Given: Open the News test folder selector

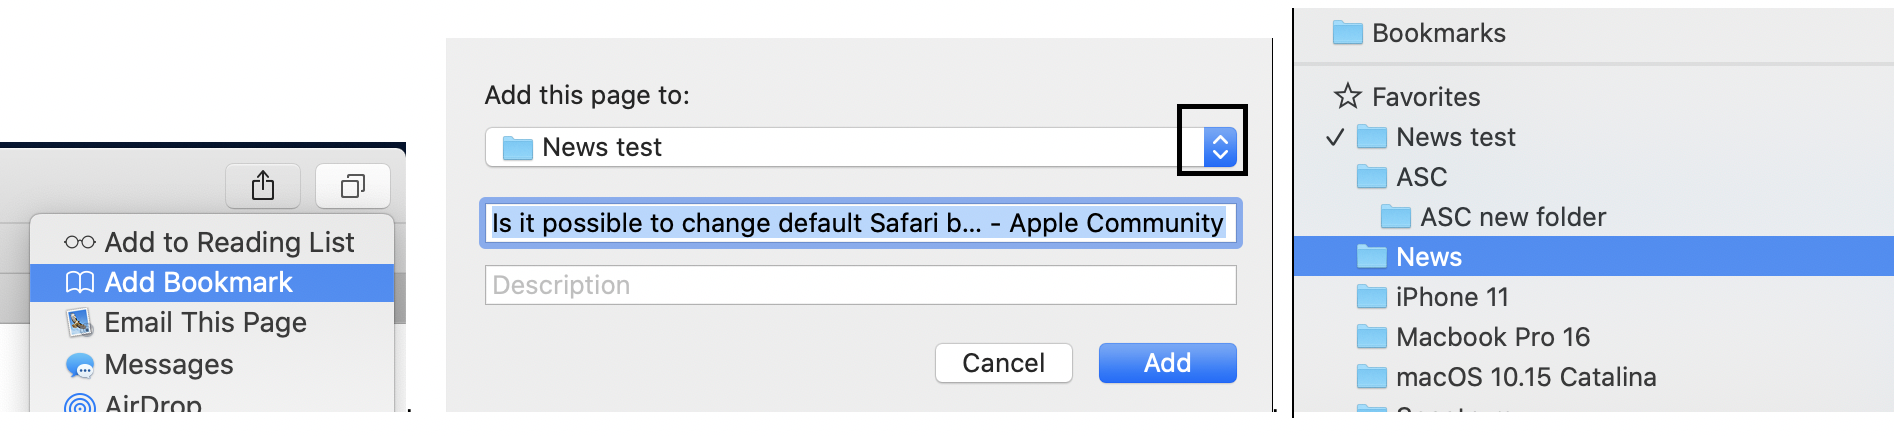Looking at the screenshot, I should point(840,148).
